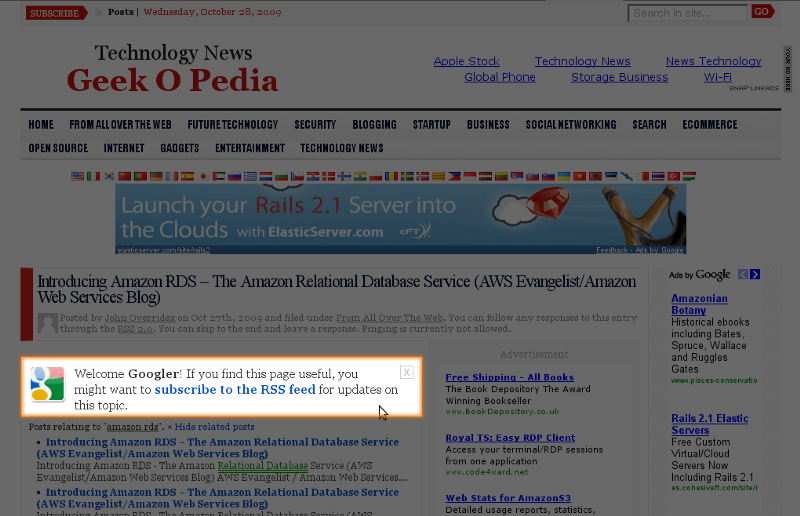Close the Welcome Googler notification box
Viewport: 800px width, 516px height.
(x=406, y=372)
